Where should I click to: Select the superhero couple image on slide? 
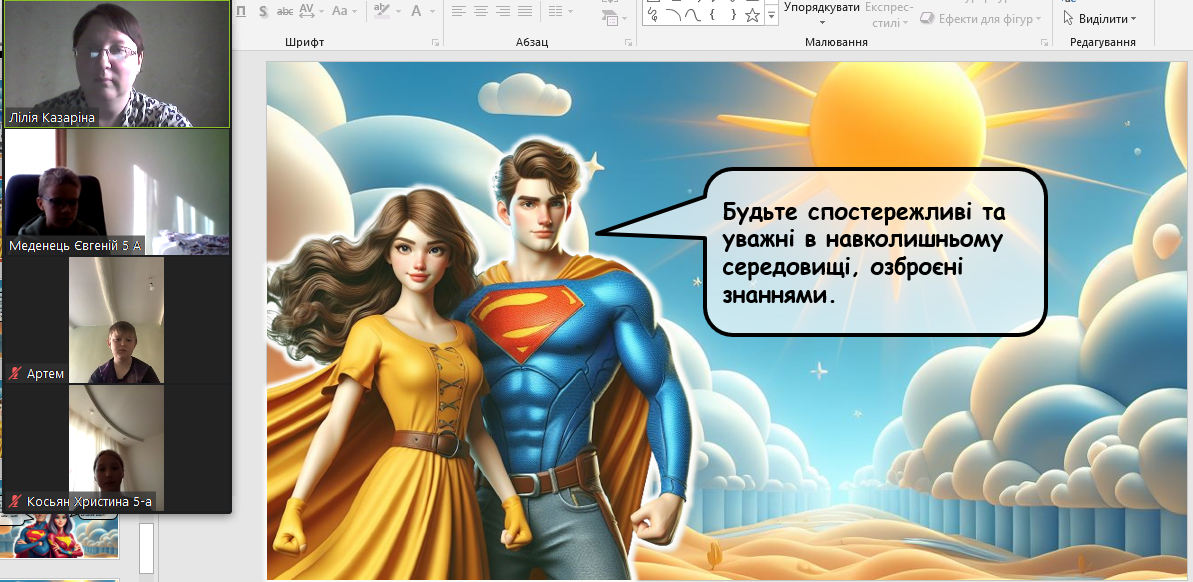coord(481,358)
